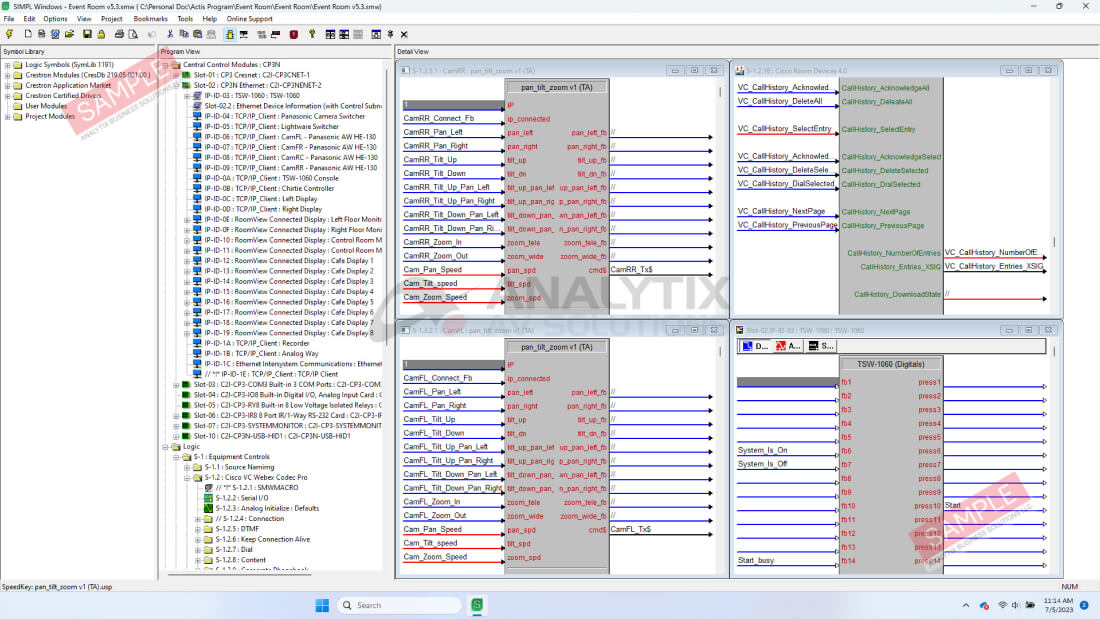Click the network diagram toolbar icon beside the chip
The image size is (1100, 619).
point(243,34)
